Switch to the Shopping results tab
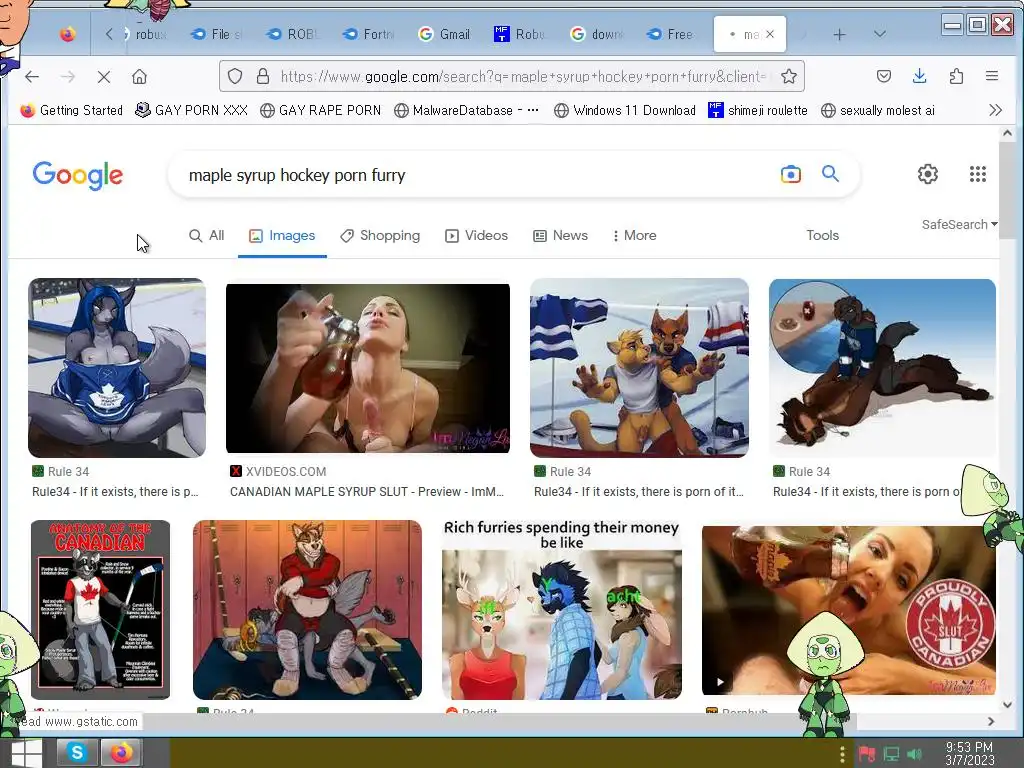1024x768 pixels. coord(380,236)
